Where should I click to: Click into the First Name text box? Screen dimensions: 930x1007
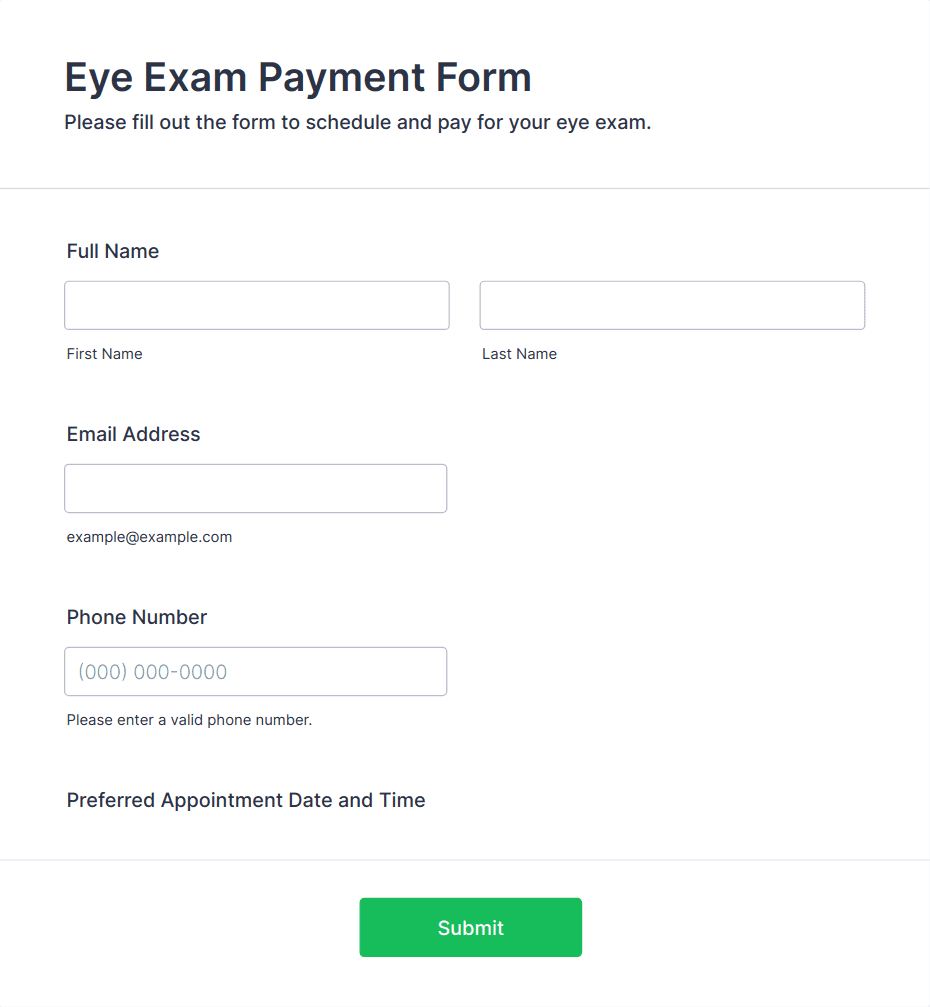[256, 305]
